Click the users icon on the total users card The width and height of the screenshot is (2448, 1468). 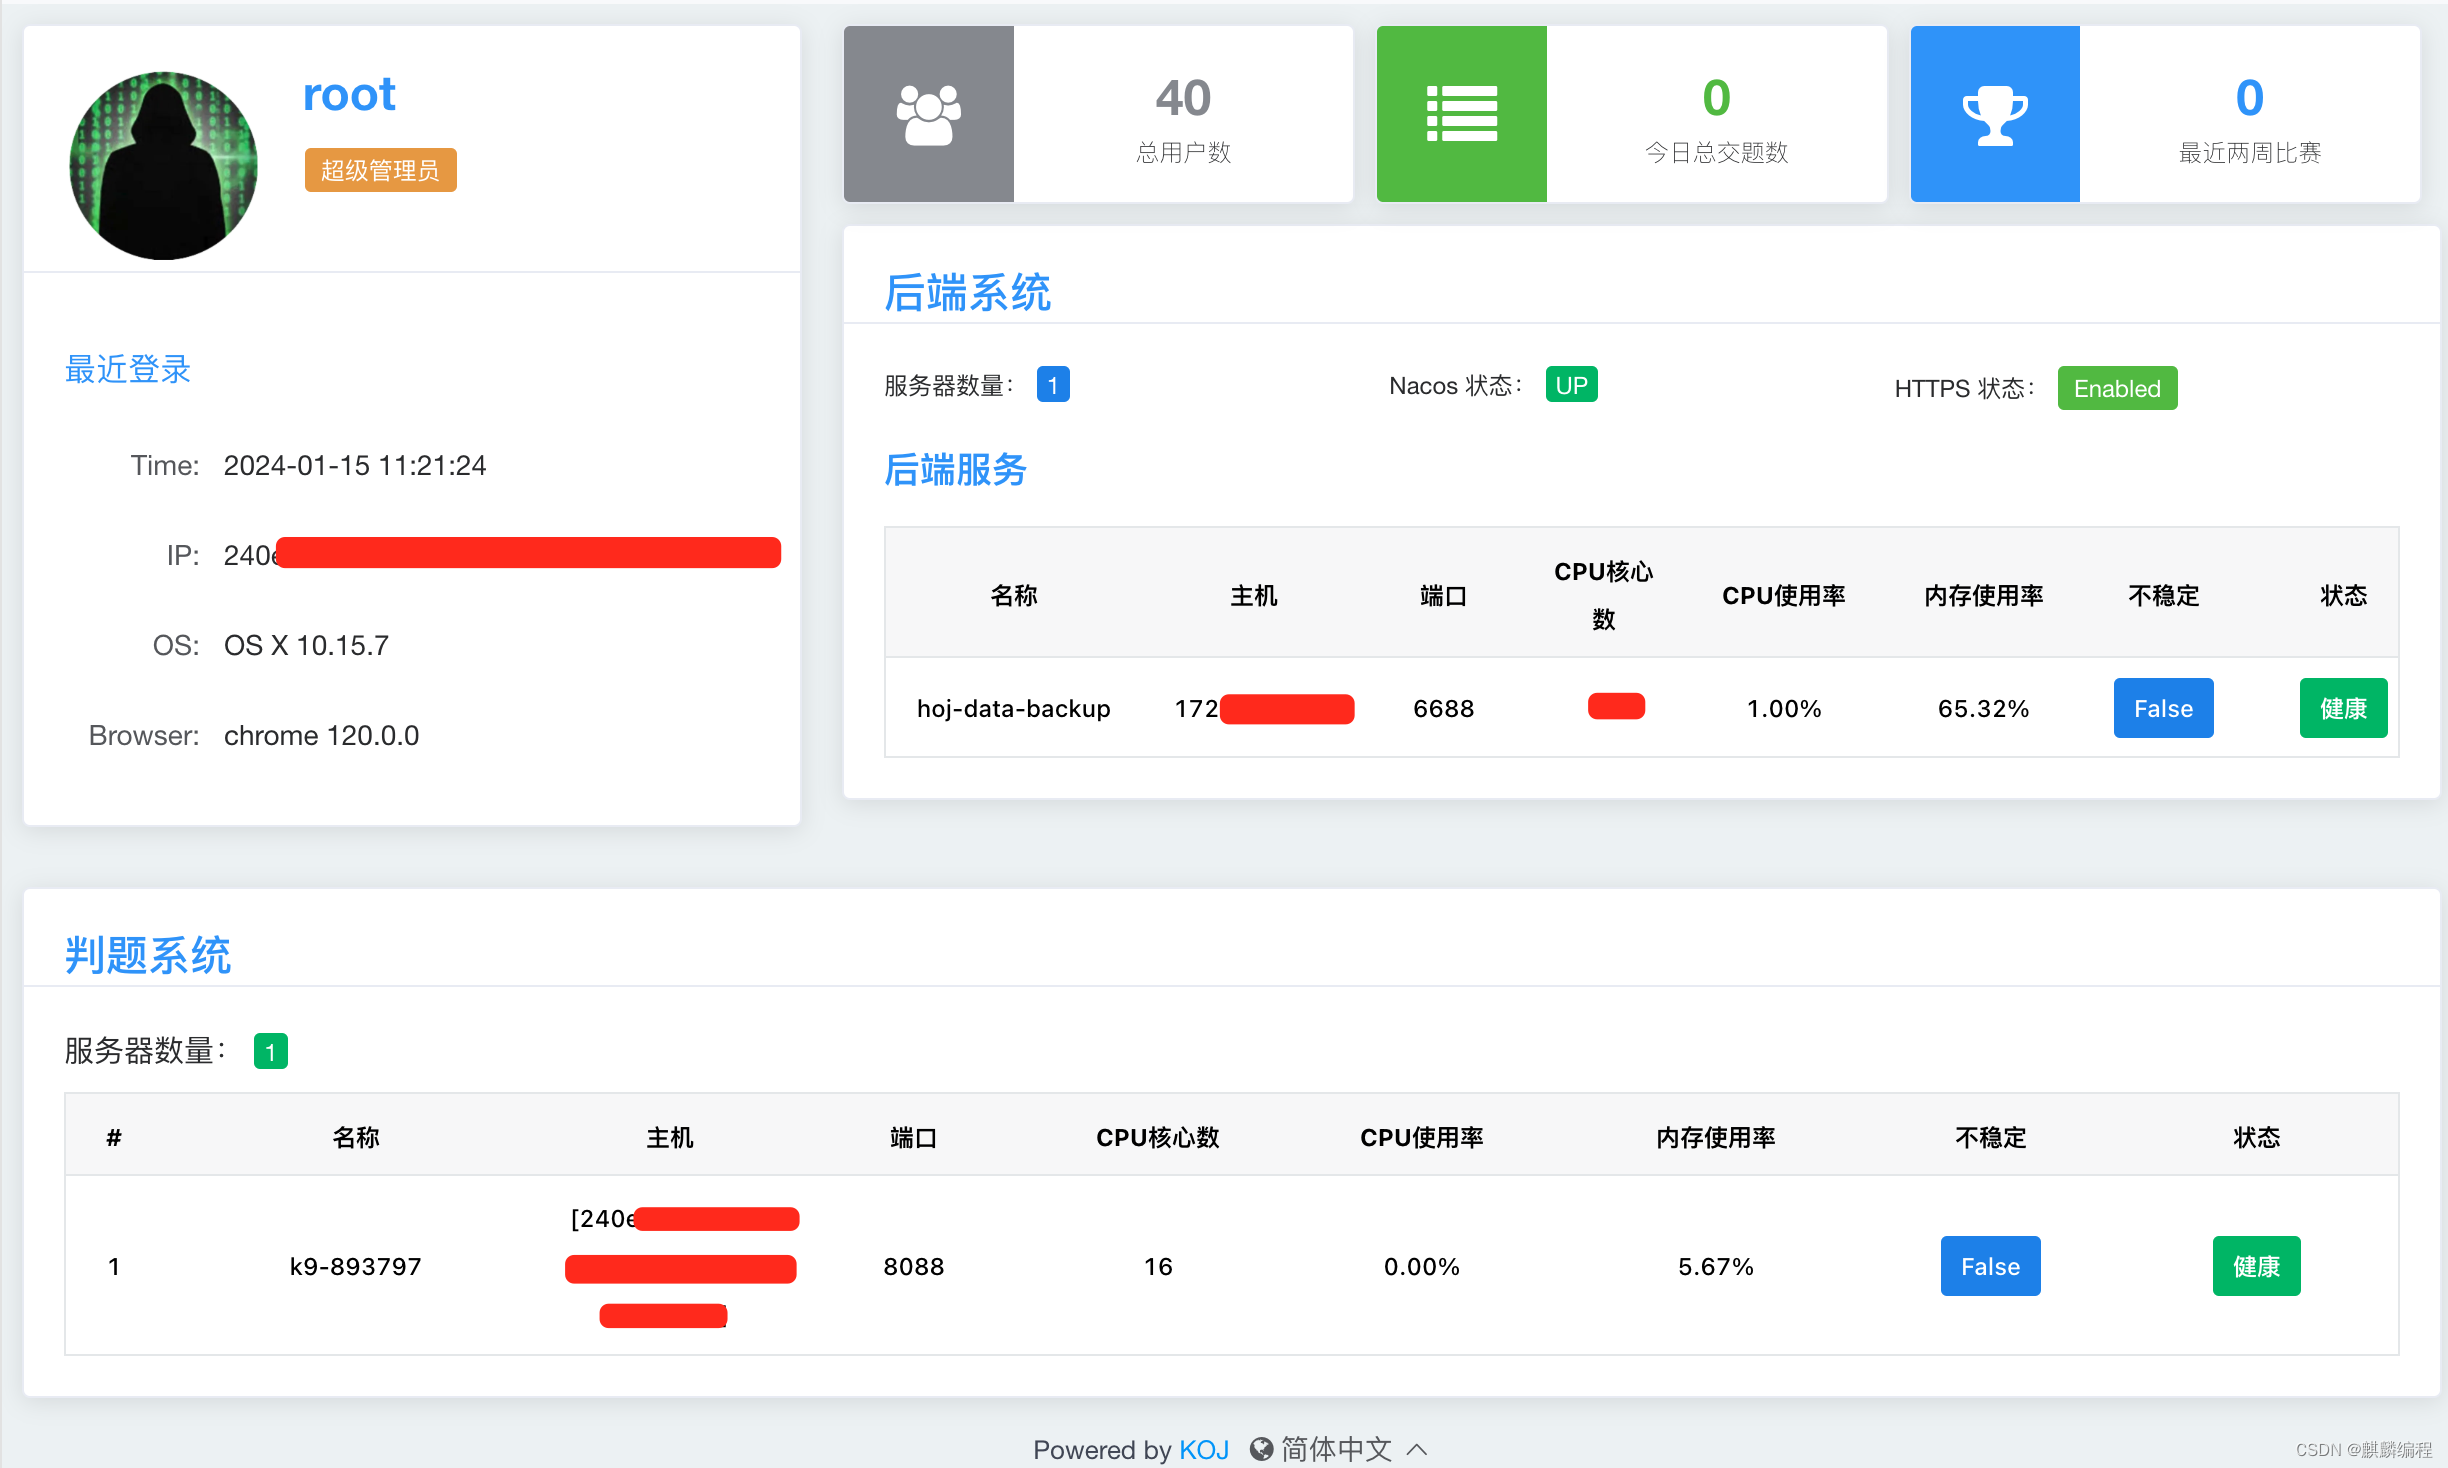928,113
